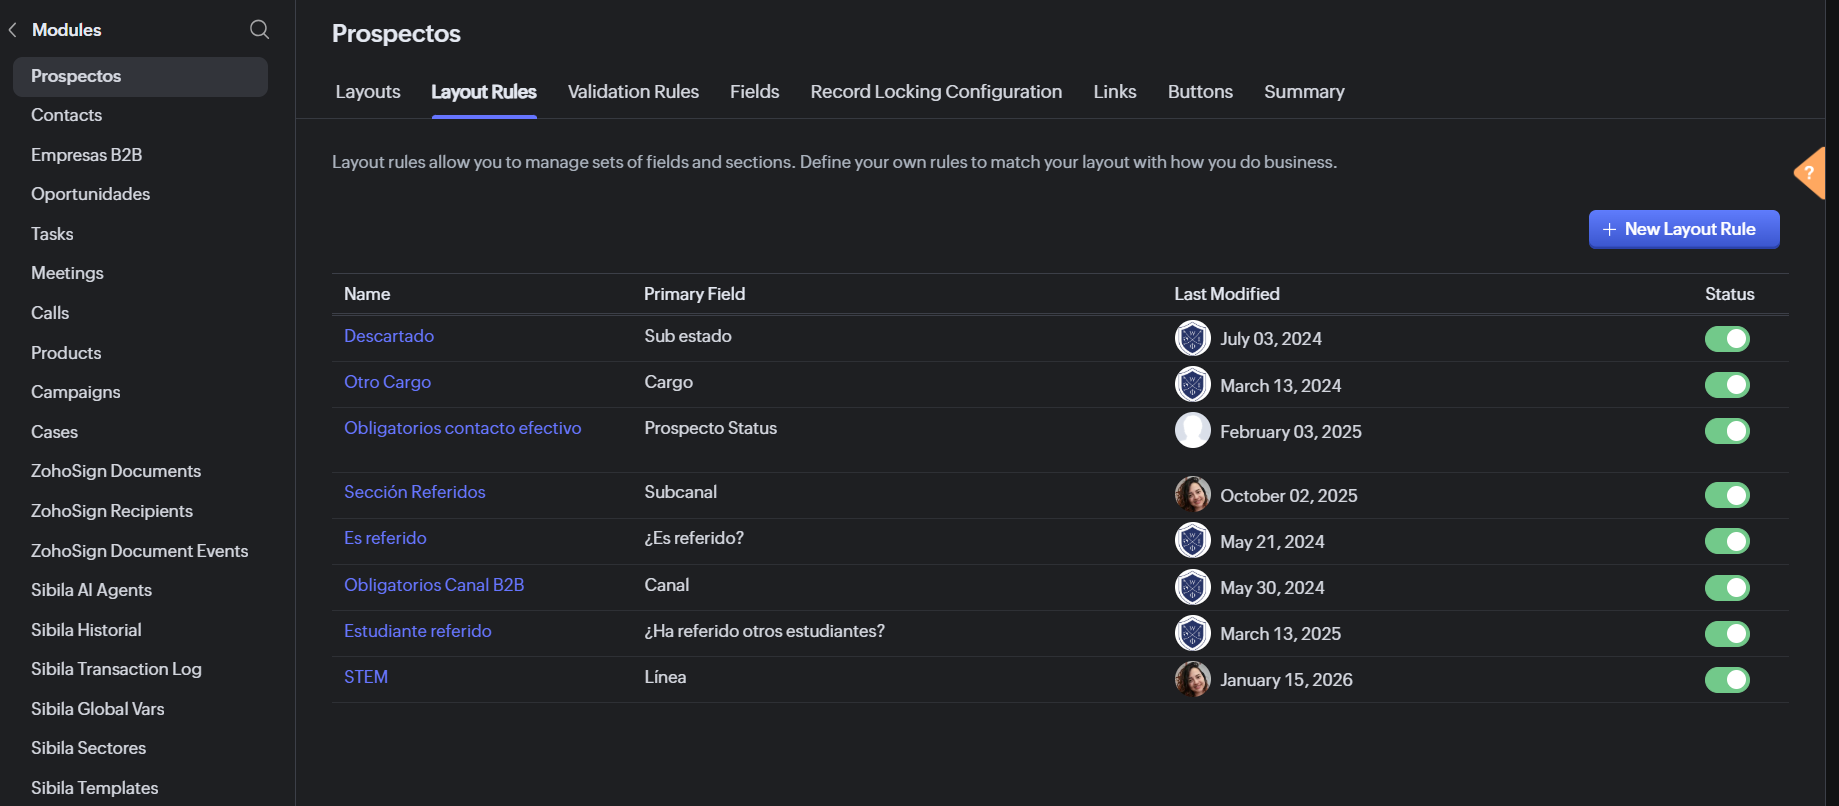Click the shield avatar beside May 30, 2024
Screen dimensions: 1839x806
(1192, 587)
